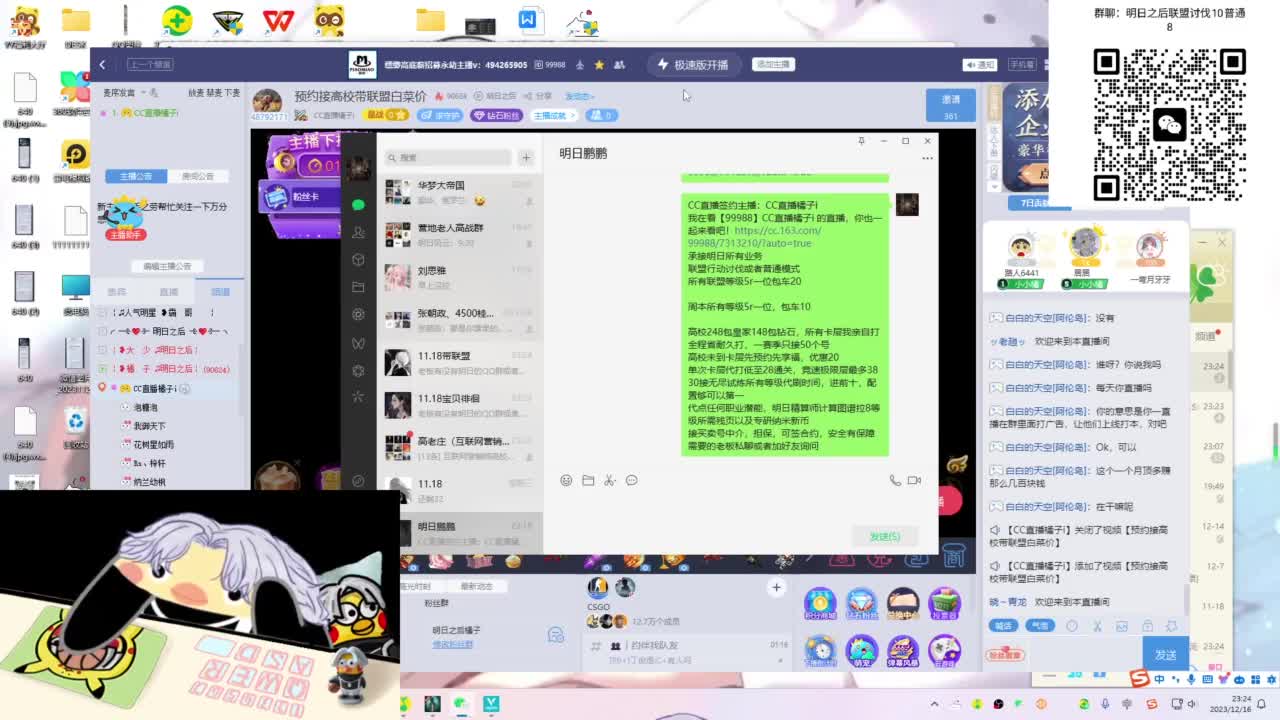
Task: Open WeChat chats icon in sidebar
Action: (358, 205)
